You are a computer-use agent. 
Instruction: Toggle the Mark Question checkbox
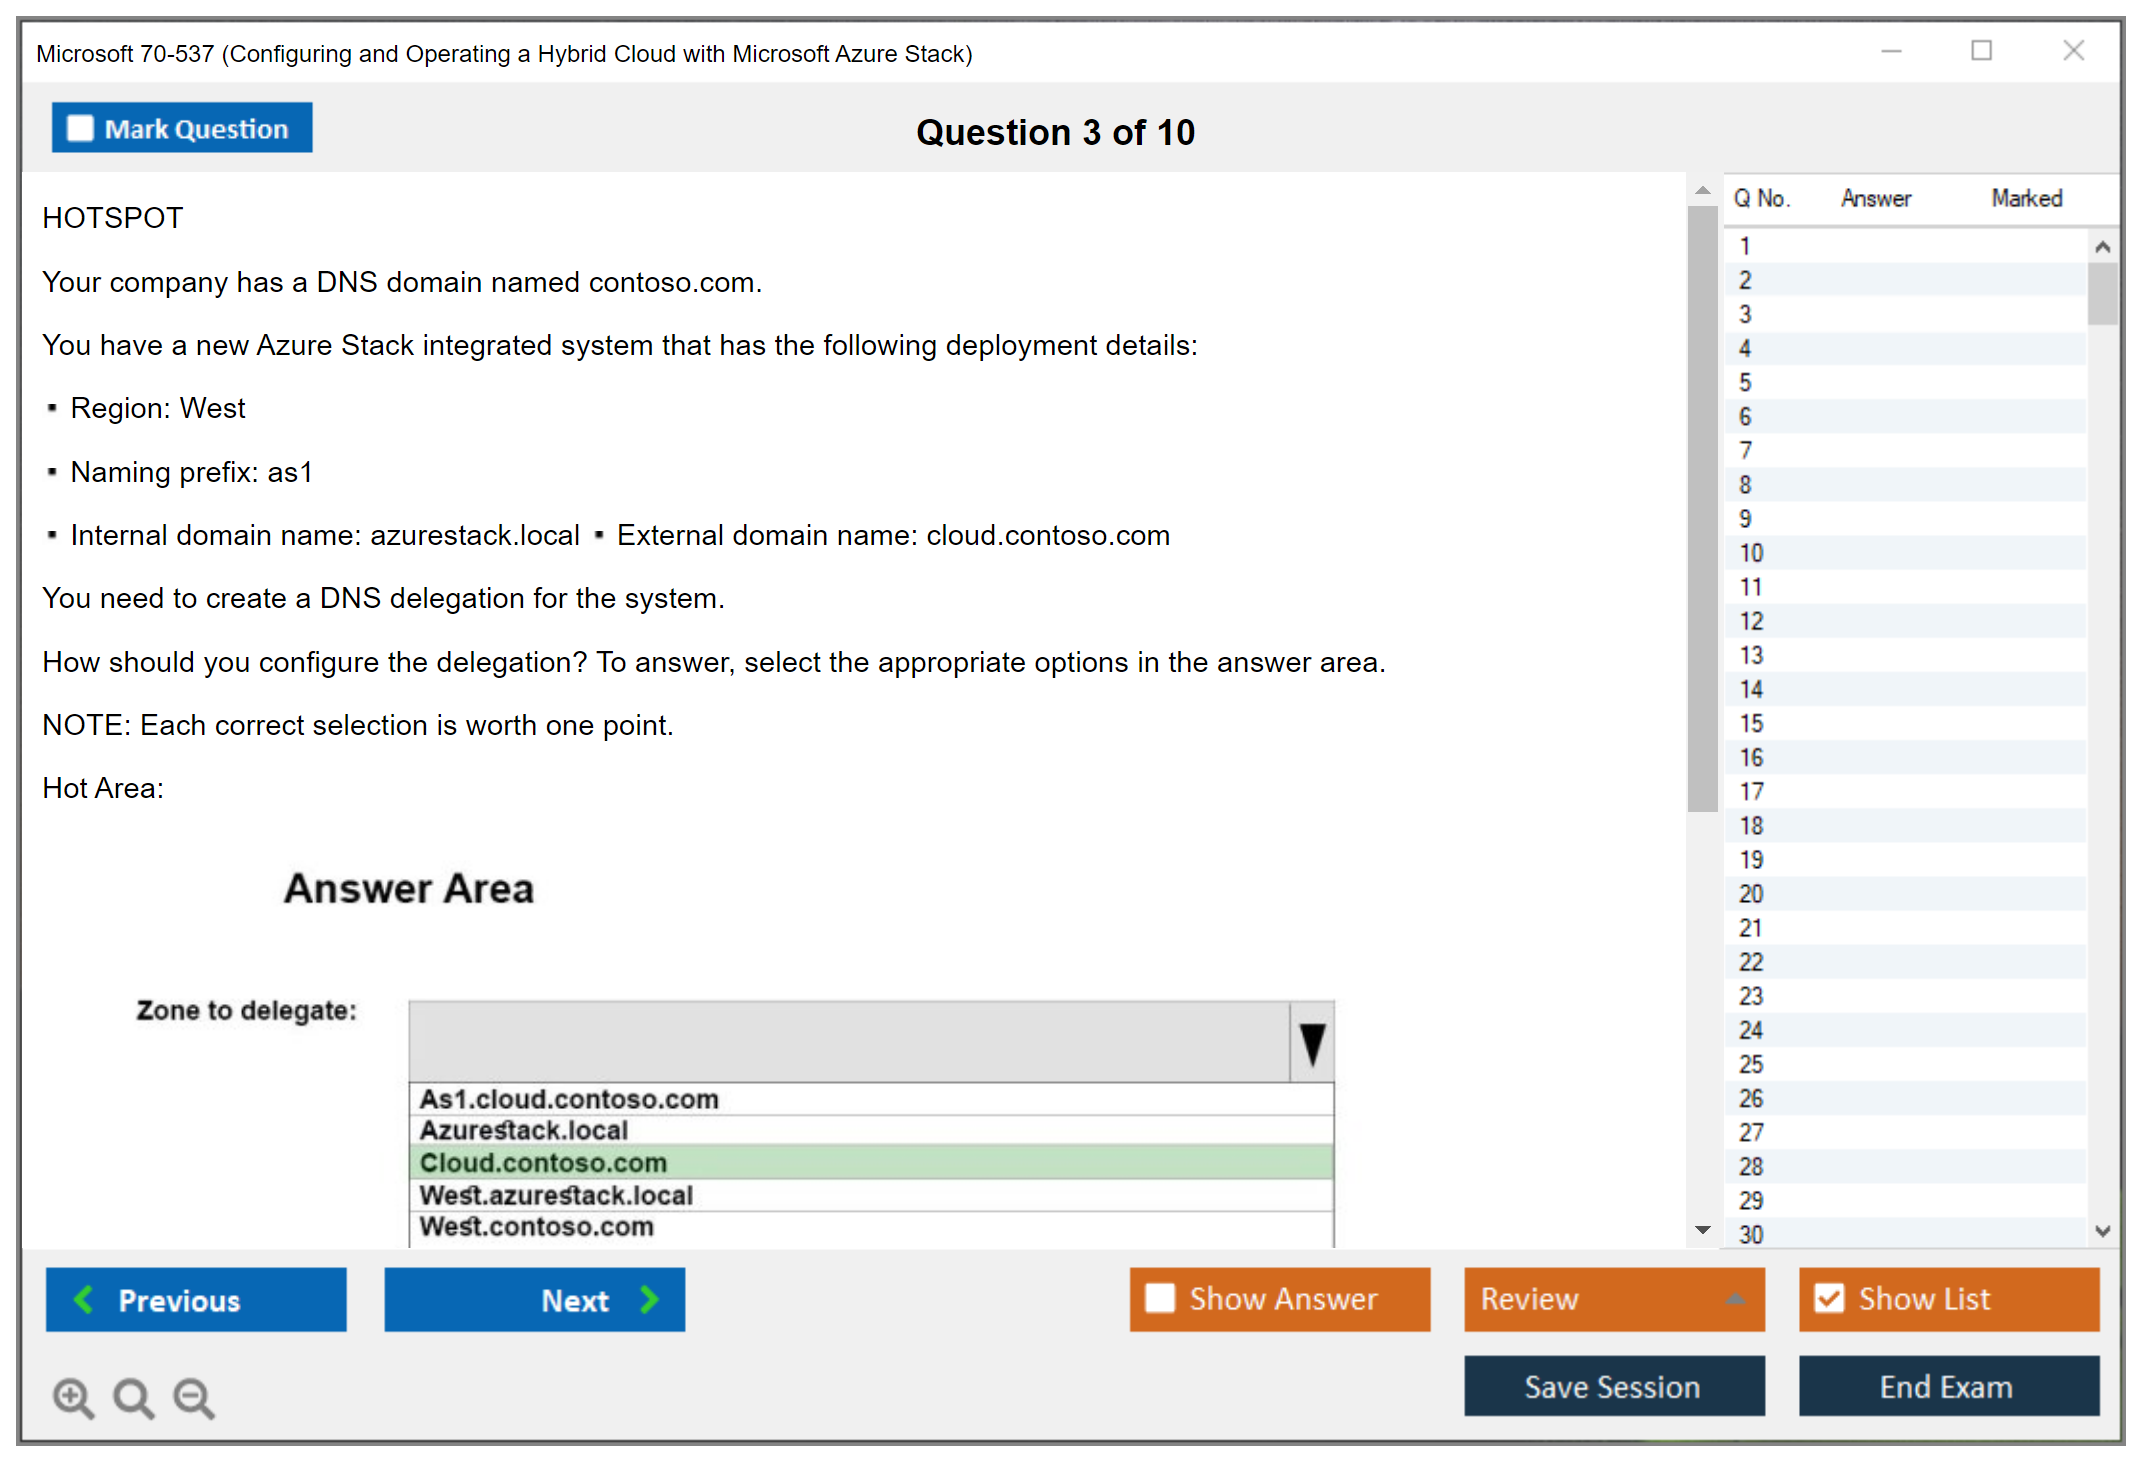tap(80, 128)
